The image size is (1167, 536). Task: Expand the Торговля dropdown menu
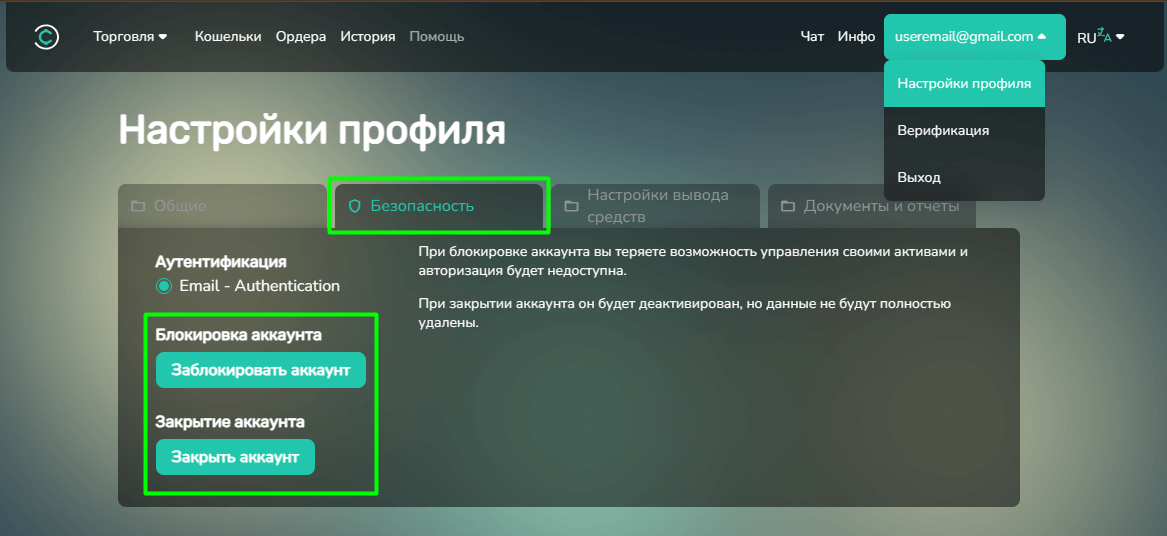(x=130, y=37)
